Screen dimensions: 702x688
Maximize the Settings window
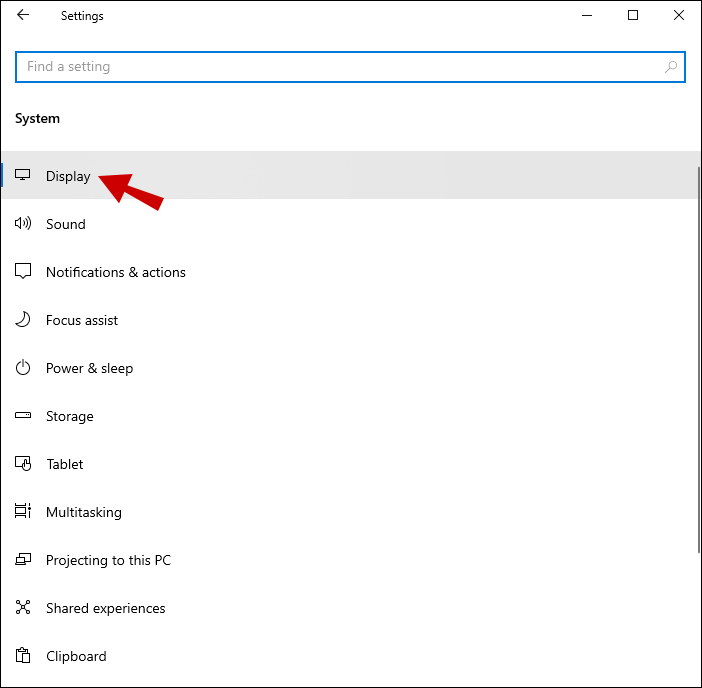pos(633,16)
